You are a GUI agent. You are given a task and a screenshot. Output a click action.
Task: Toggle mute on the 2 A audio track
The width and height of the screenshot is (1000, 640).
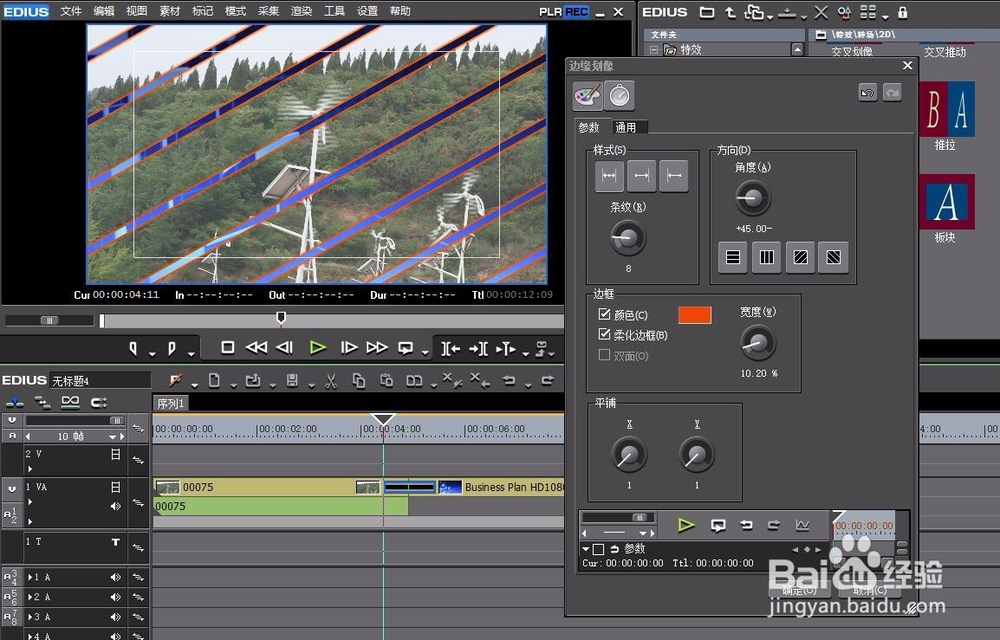115,597
